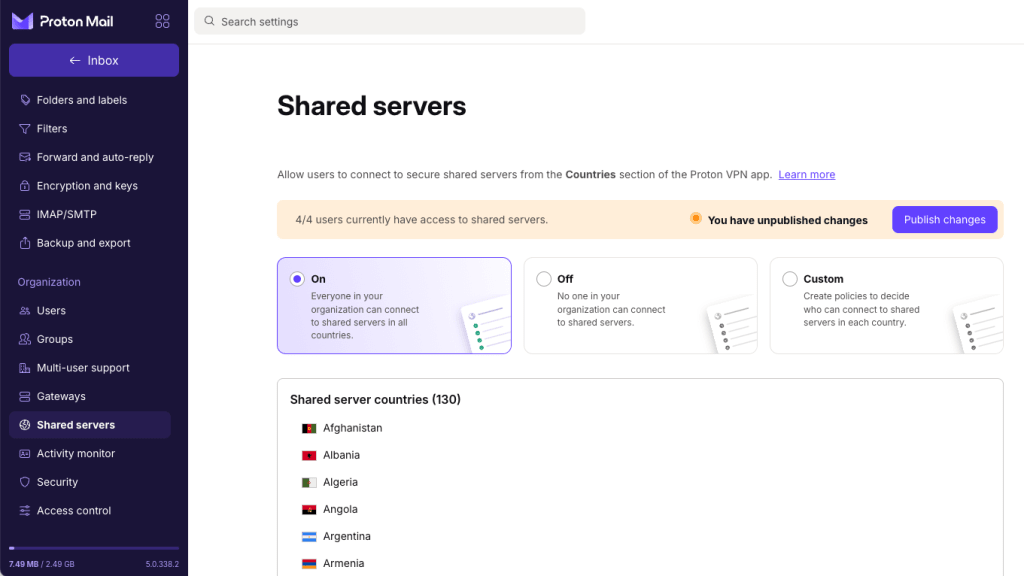1024x576 pixels.
Task: Open the Gateways settings
Action: (60, 396)
